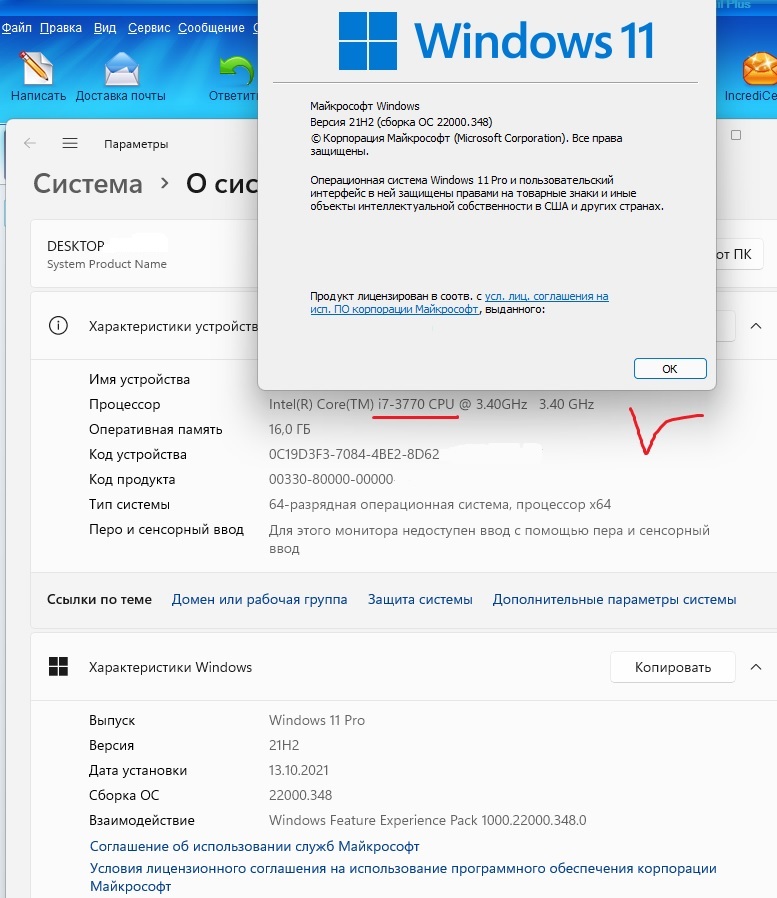Collapse the Характеристики устройства section

pyautogui.click(x=756, y=326)
